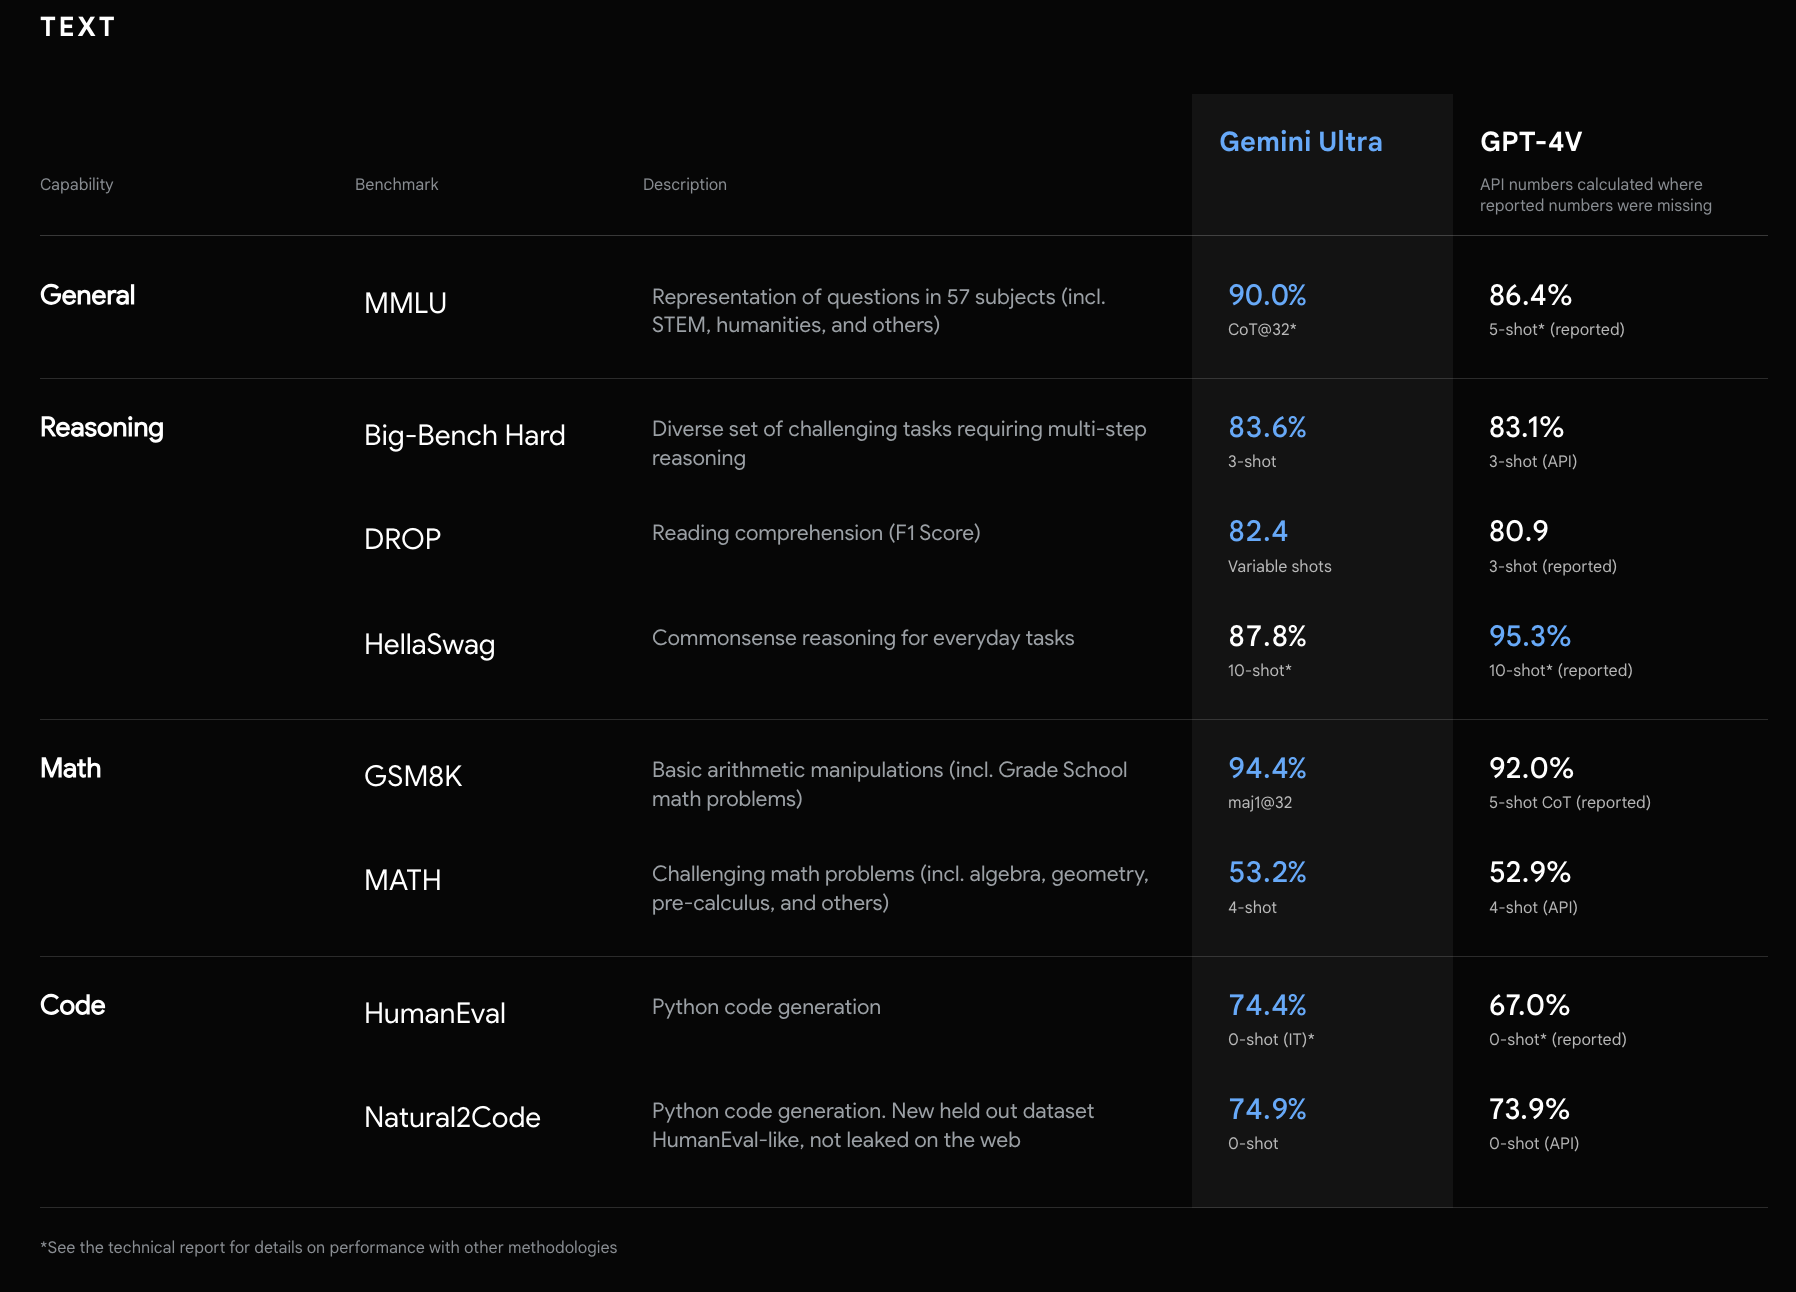Click the Gemini Ultra column header
The height and width of the screenshot is (1292, 1796).
coord(1299,142)
